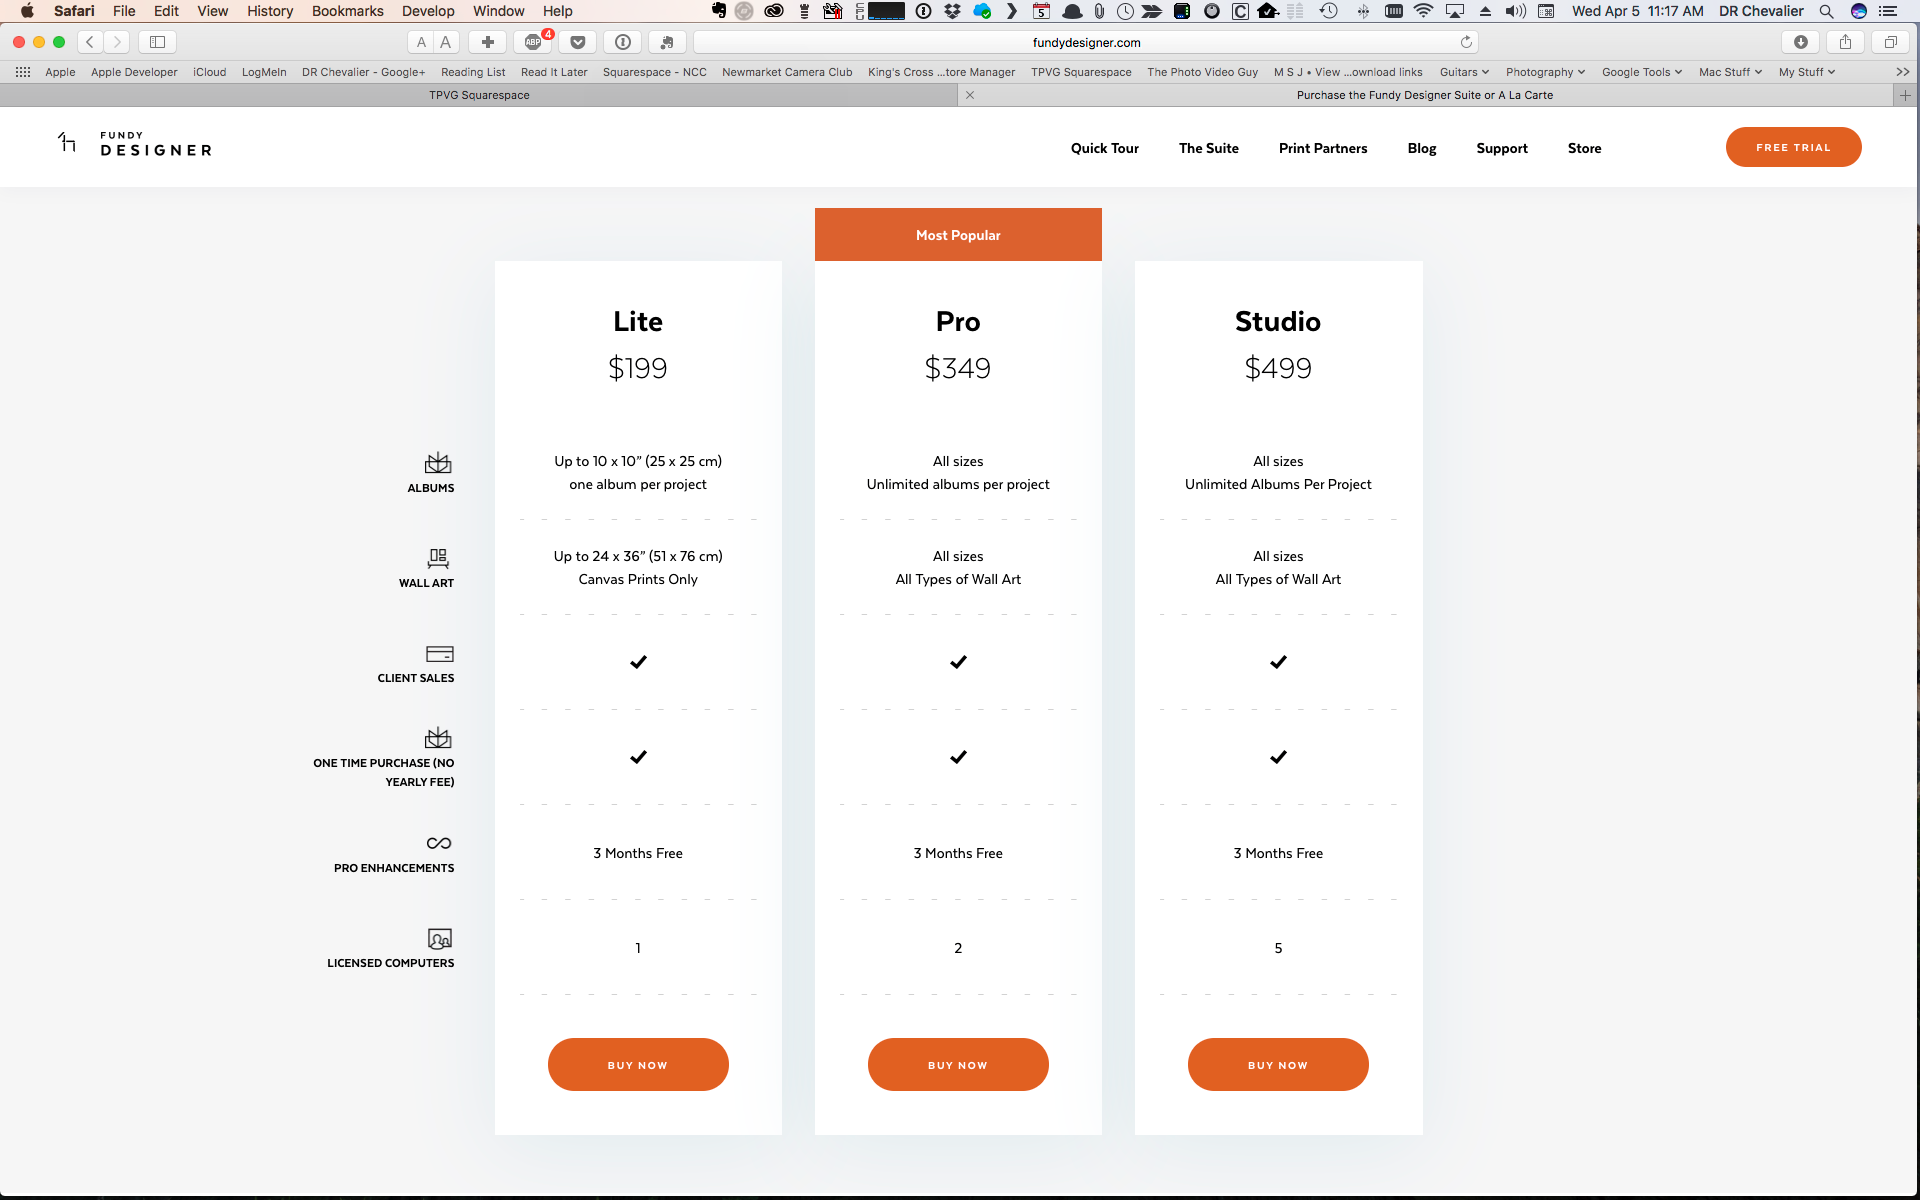Open the date and time in menu bar
Image resolution: width=1920 pixels, height=1200 pixels.
(1638, 11)
